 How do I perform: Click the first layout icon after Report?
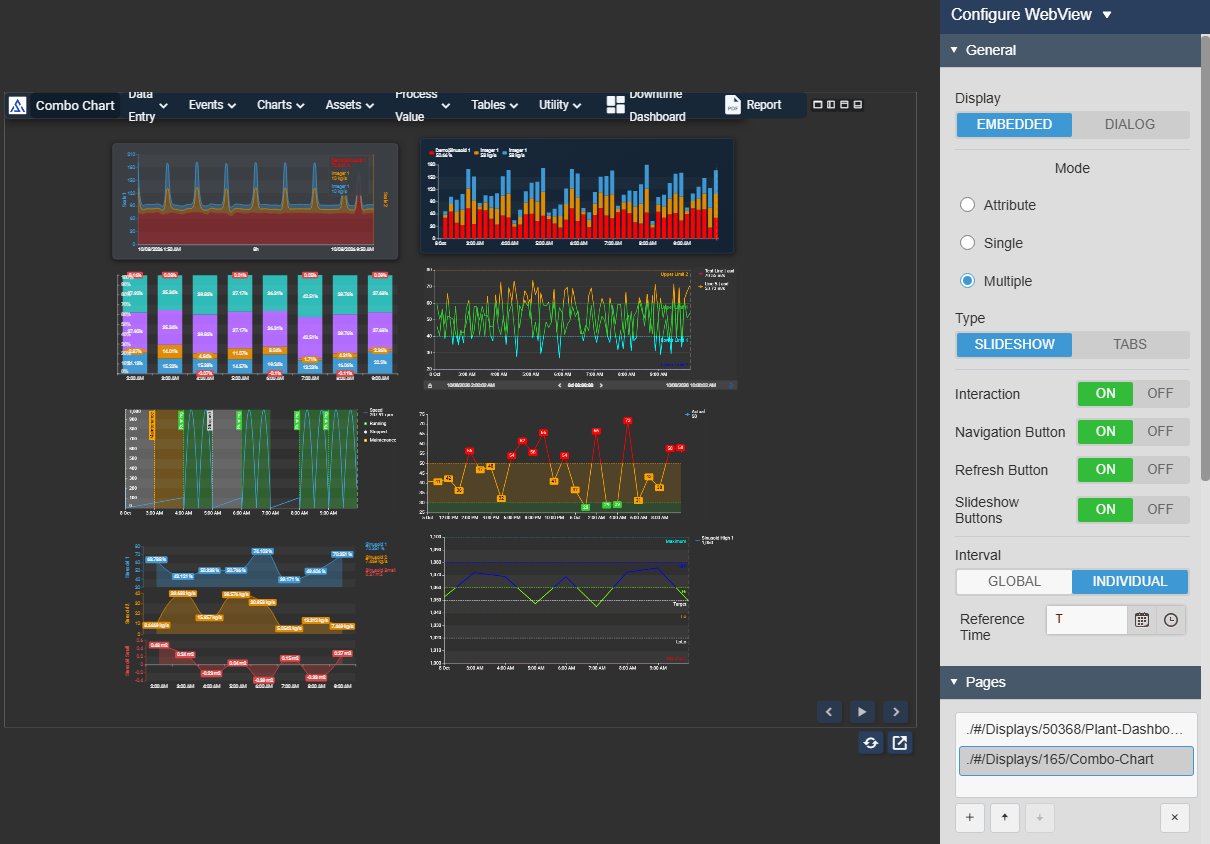tap(818, 105)
